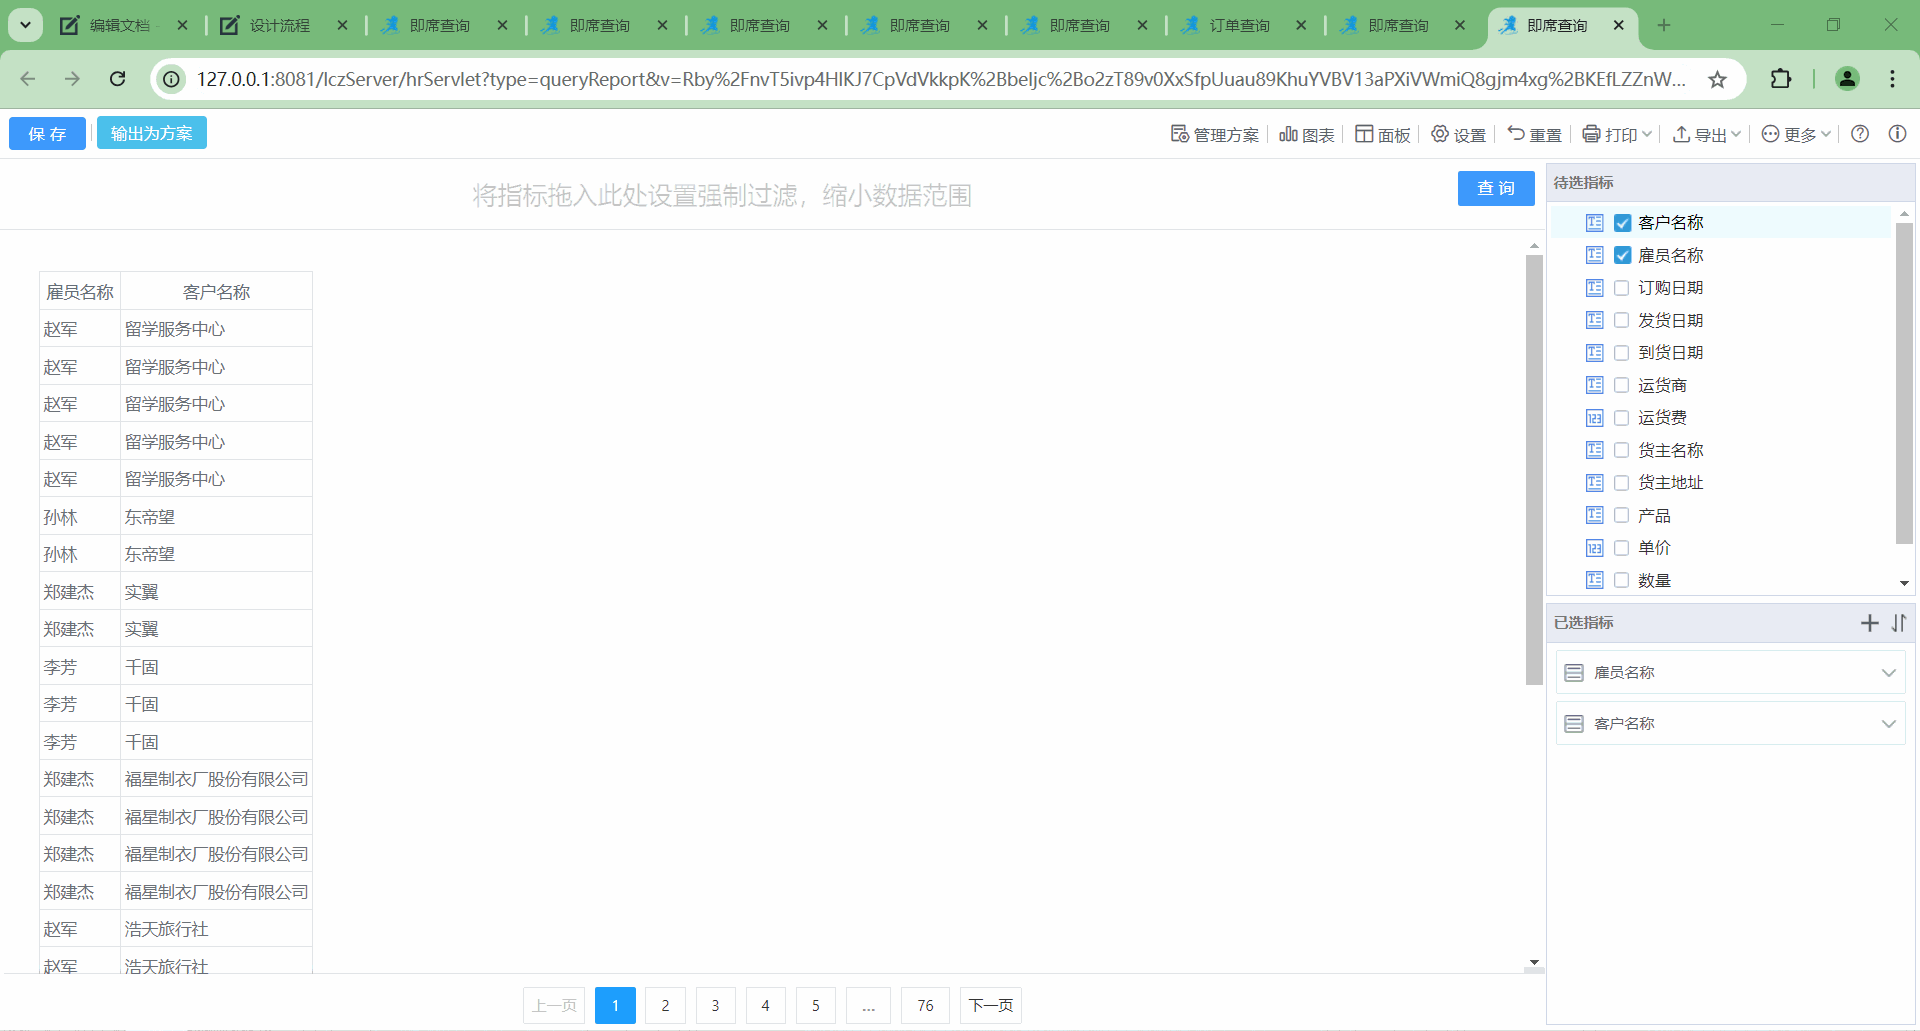This screenshot has width=1920, height=1031.
Task: Click the 图表 chart icon
Action: (x=1306, y=134)
